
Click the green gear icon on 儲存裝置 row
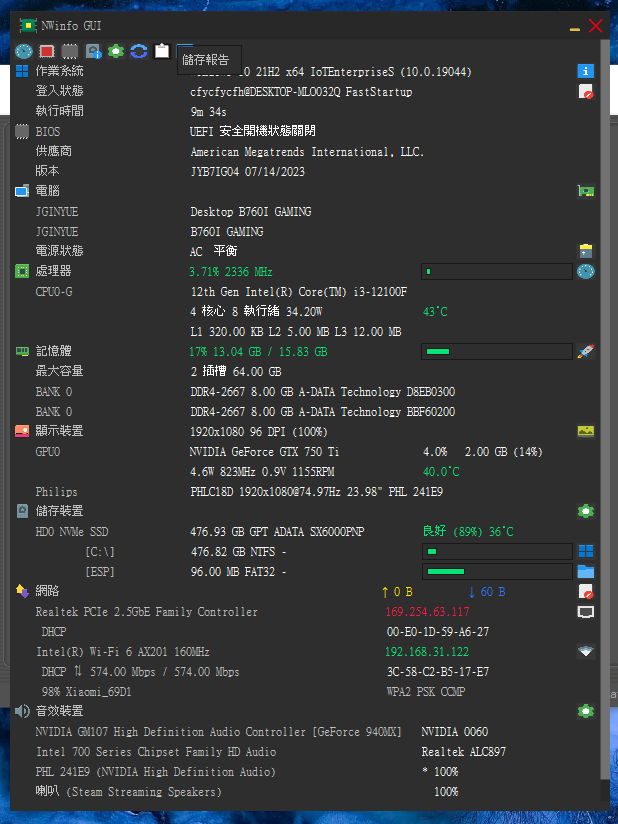coord(585,511)
